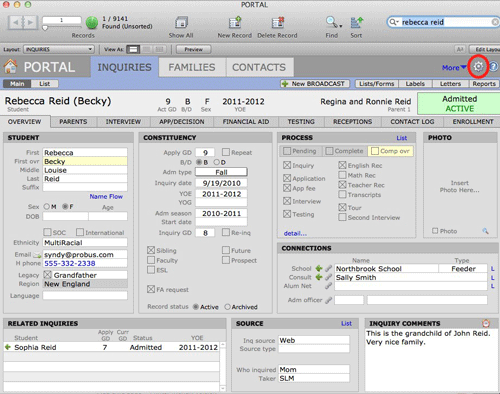500x394 pixels.
Task: Click the clock icon in Inquiry Comments
Action: coord(486,323)
